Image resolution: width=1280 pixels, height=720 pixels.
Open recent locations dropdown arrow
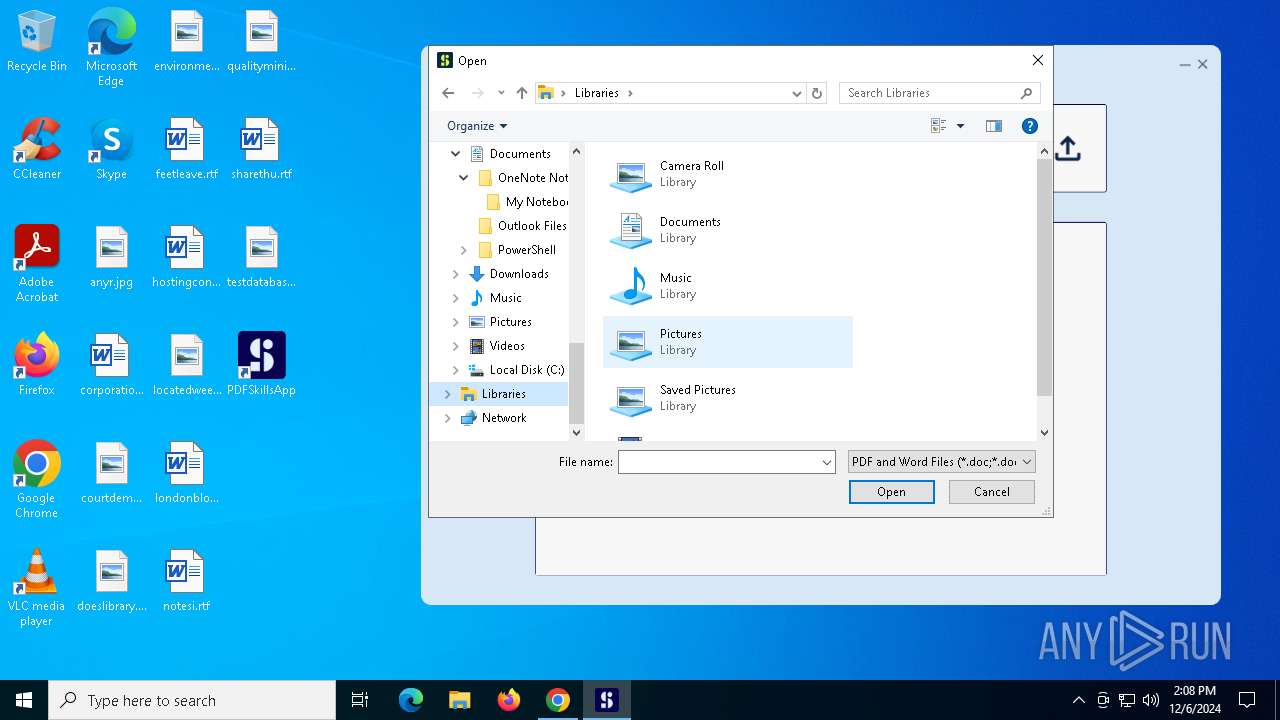coord(501,93)
